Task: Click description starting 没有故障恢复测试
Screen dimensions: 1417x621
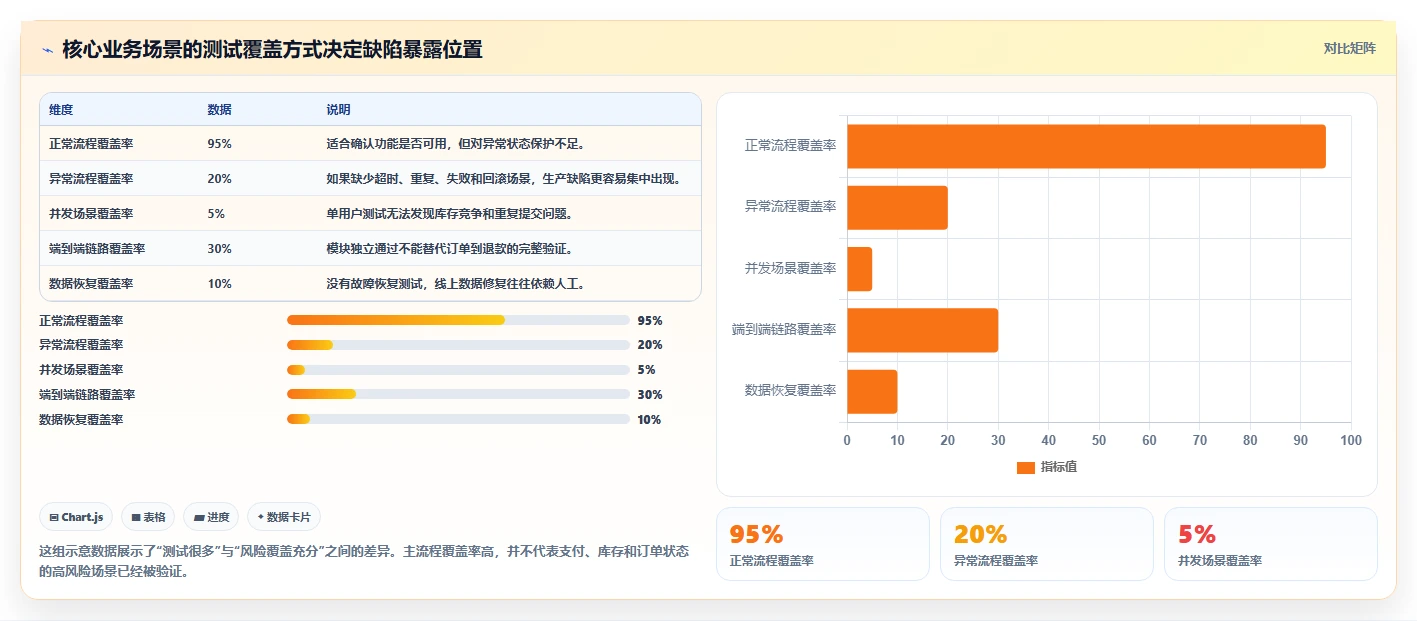Action: pyautogui.click(x=456, y=284)
